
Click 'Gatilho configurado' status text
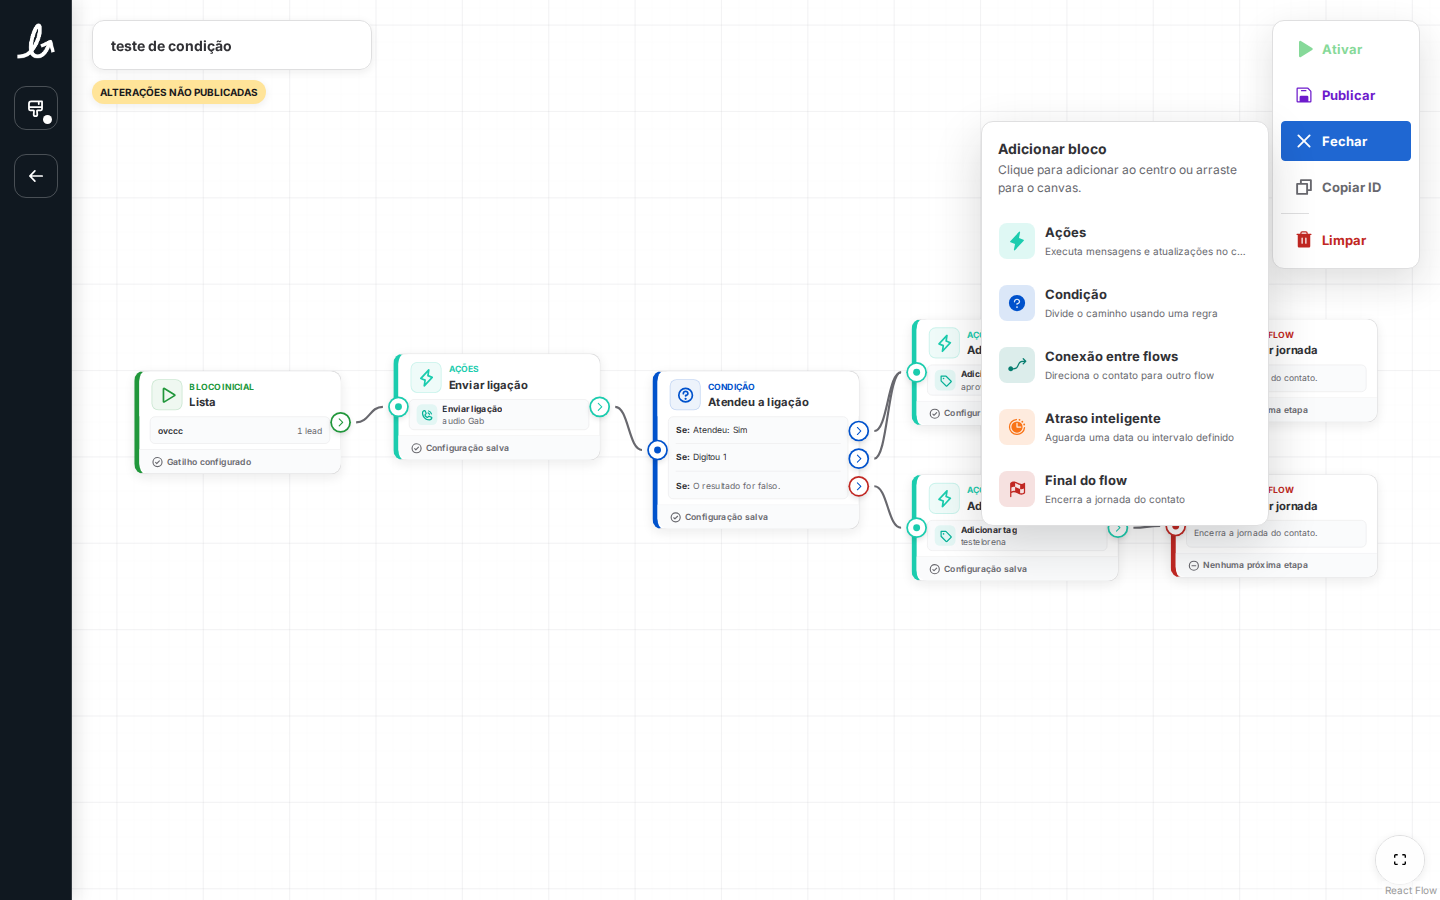coord(209,462)
